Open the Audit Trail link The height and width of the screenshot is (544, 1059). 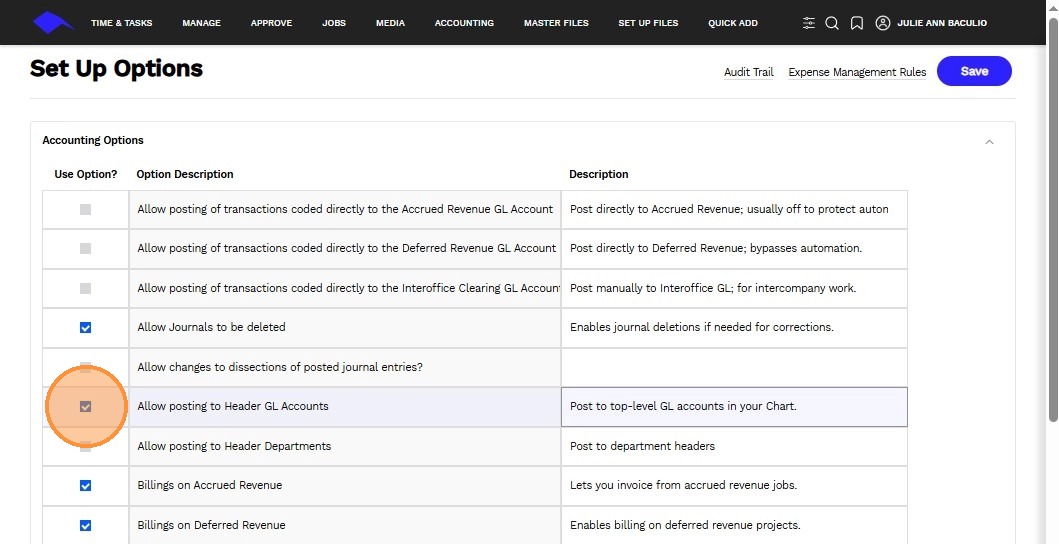pyautogui.click(x=749, y=72)
